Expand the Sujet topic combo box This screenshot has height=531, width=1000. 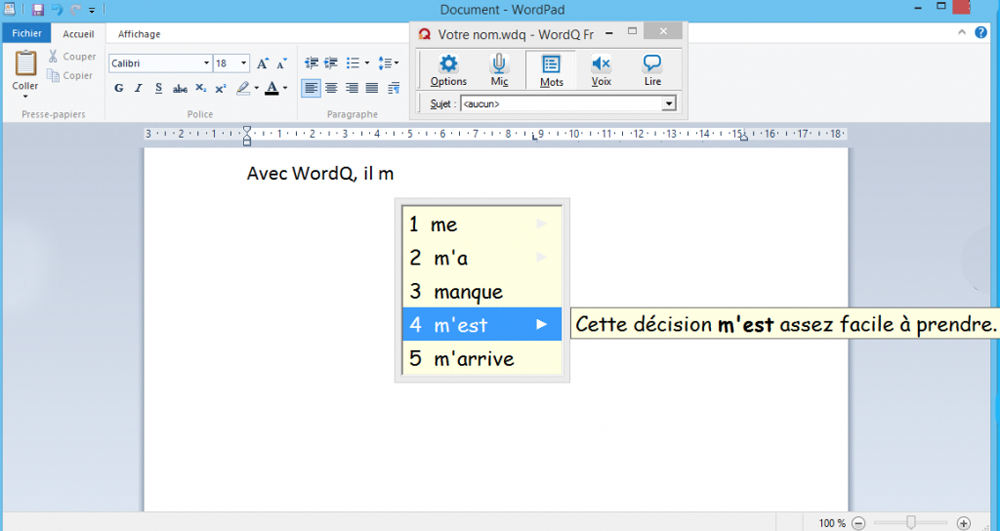coord(669,103)
